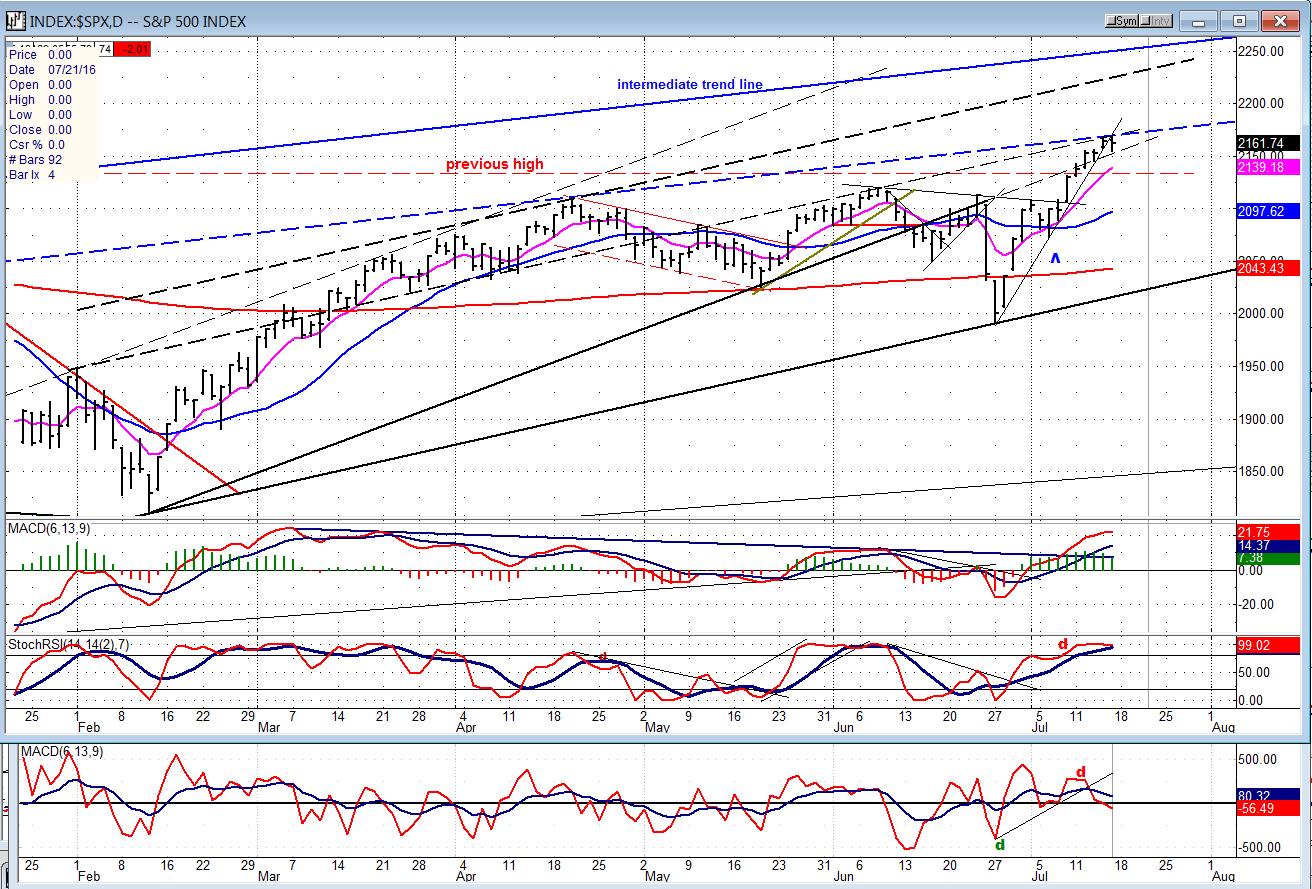This screenshot has width=1312, height=889.
Task: Click the red -2.01 change box
Action: 132,49
